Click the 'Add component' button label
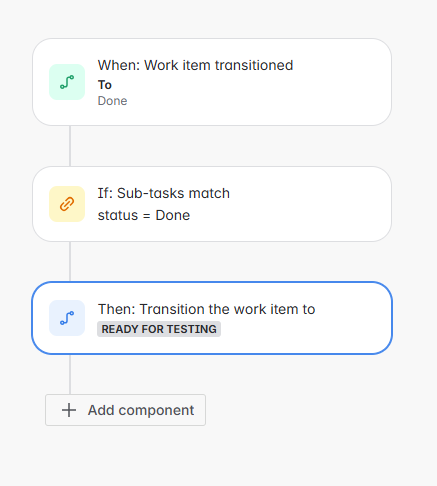The width and height of the screenshot is (437, 486). click(141, 410)
